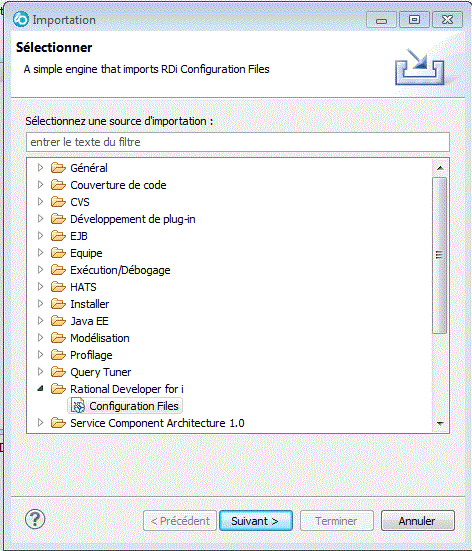The height and width of the screenshot is (551, 472).
Task: Click the scroll down arrow of the list
Action: pos(440,424)
